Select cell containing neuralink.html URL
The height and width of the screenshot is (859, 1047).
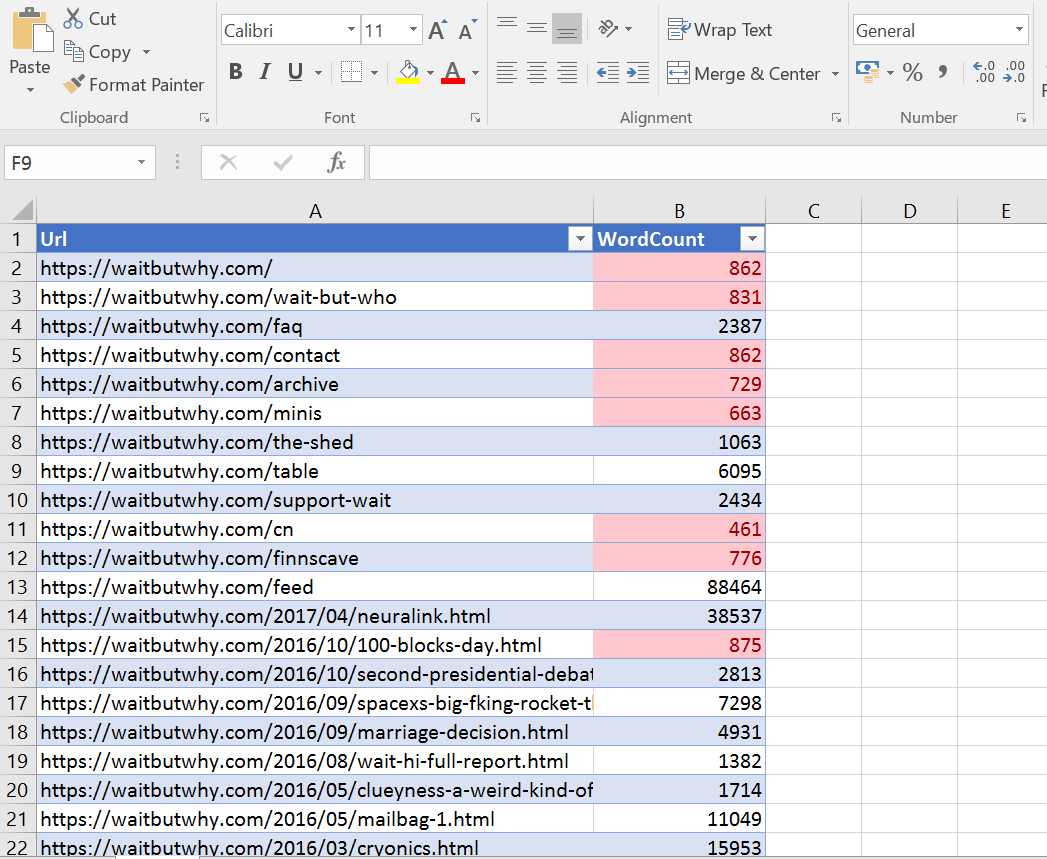(315, 616)
